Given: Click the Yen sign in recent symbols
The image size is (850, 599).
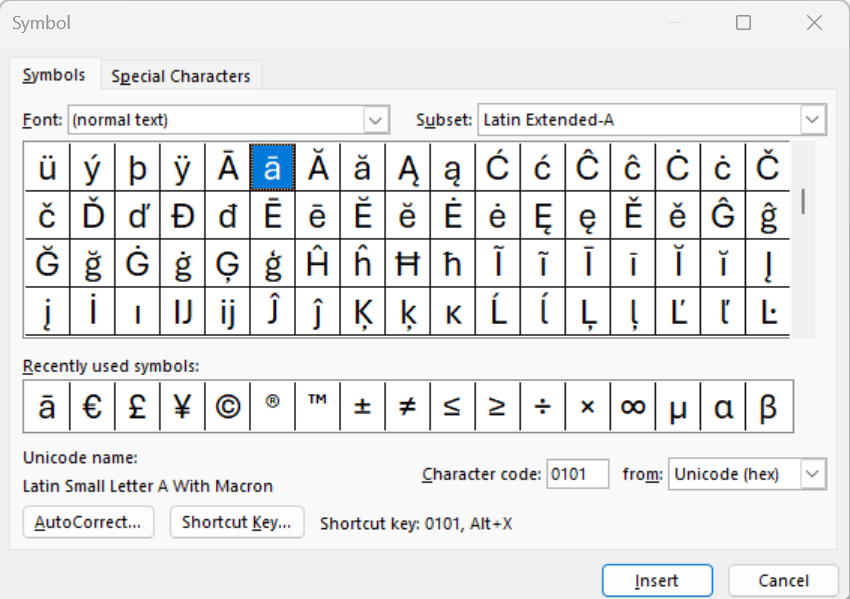Looking at the screenshot, I should [x=182, y=407].
